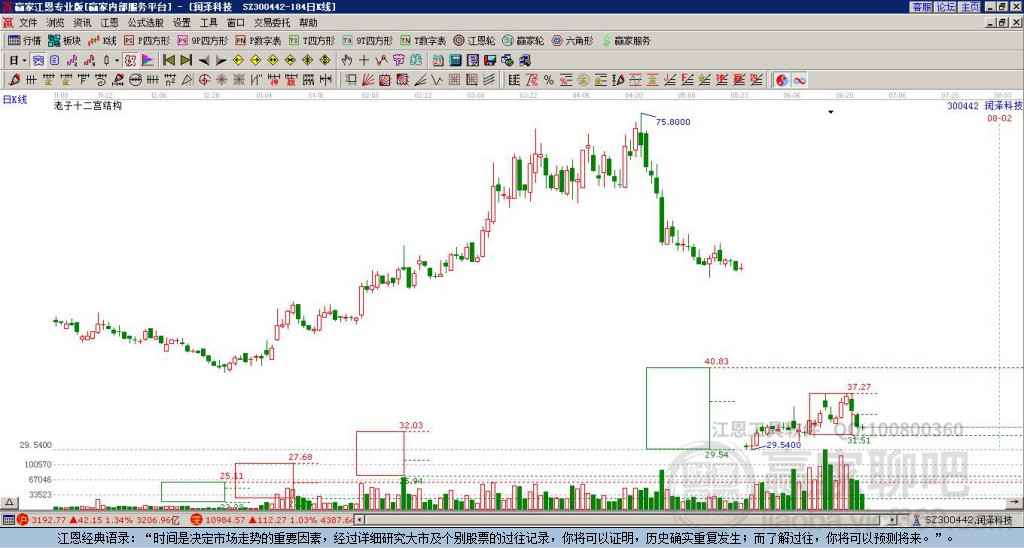This screenshot has width=1024, height=548.
Task: Open the 帮助 menu
Action: [308, 23]
